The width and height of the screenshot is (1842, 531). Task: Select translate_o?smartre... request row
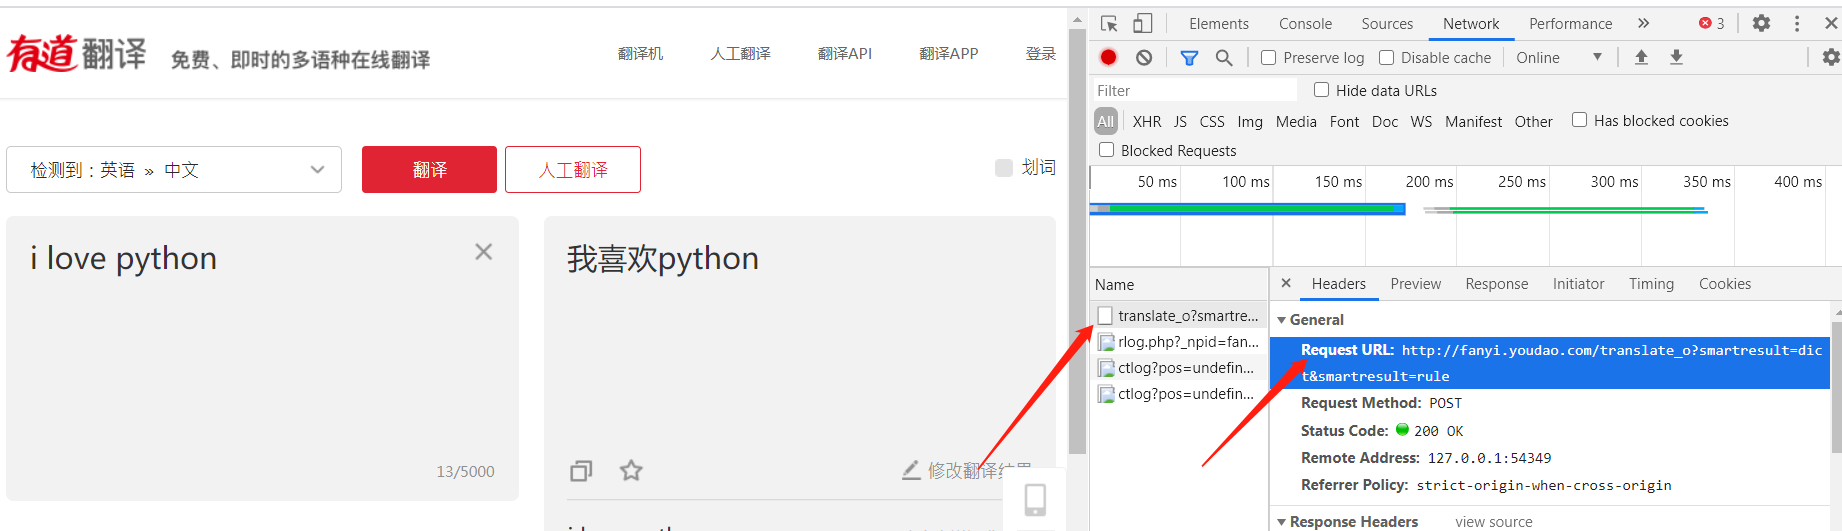[1179, 315]
